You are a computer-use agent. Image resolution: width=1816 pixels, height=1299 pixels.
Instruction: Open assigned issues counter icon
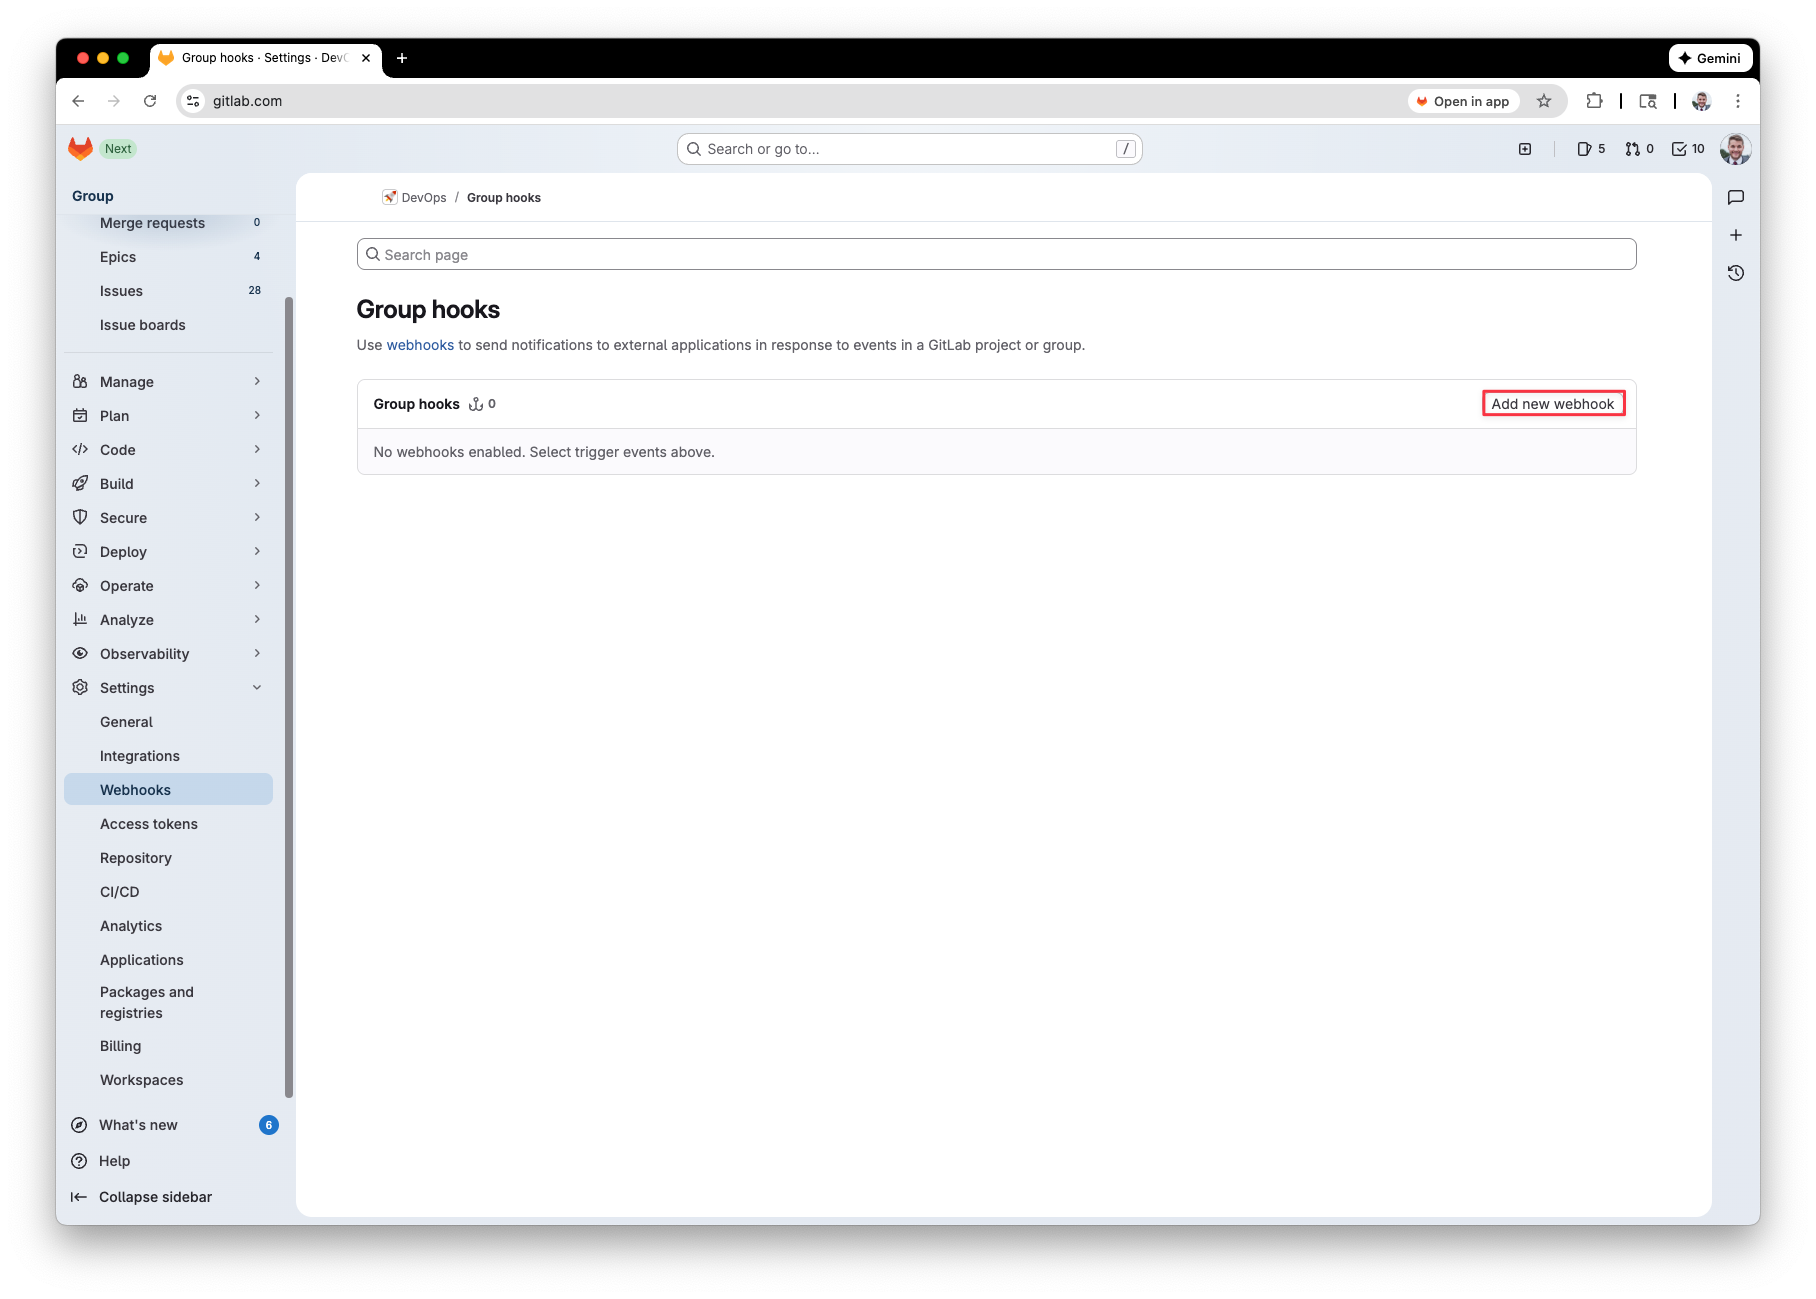coord(1590,149)
